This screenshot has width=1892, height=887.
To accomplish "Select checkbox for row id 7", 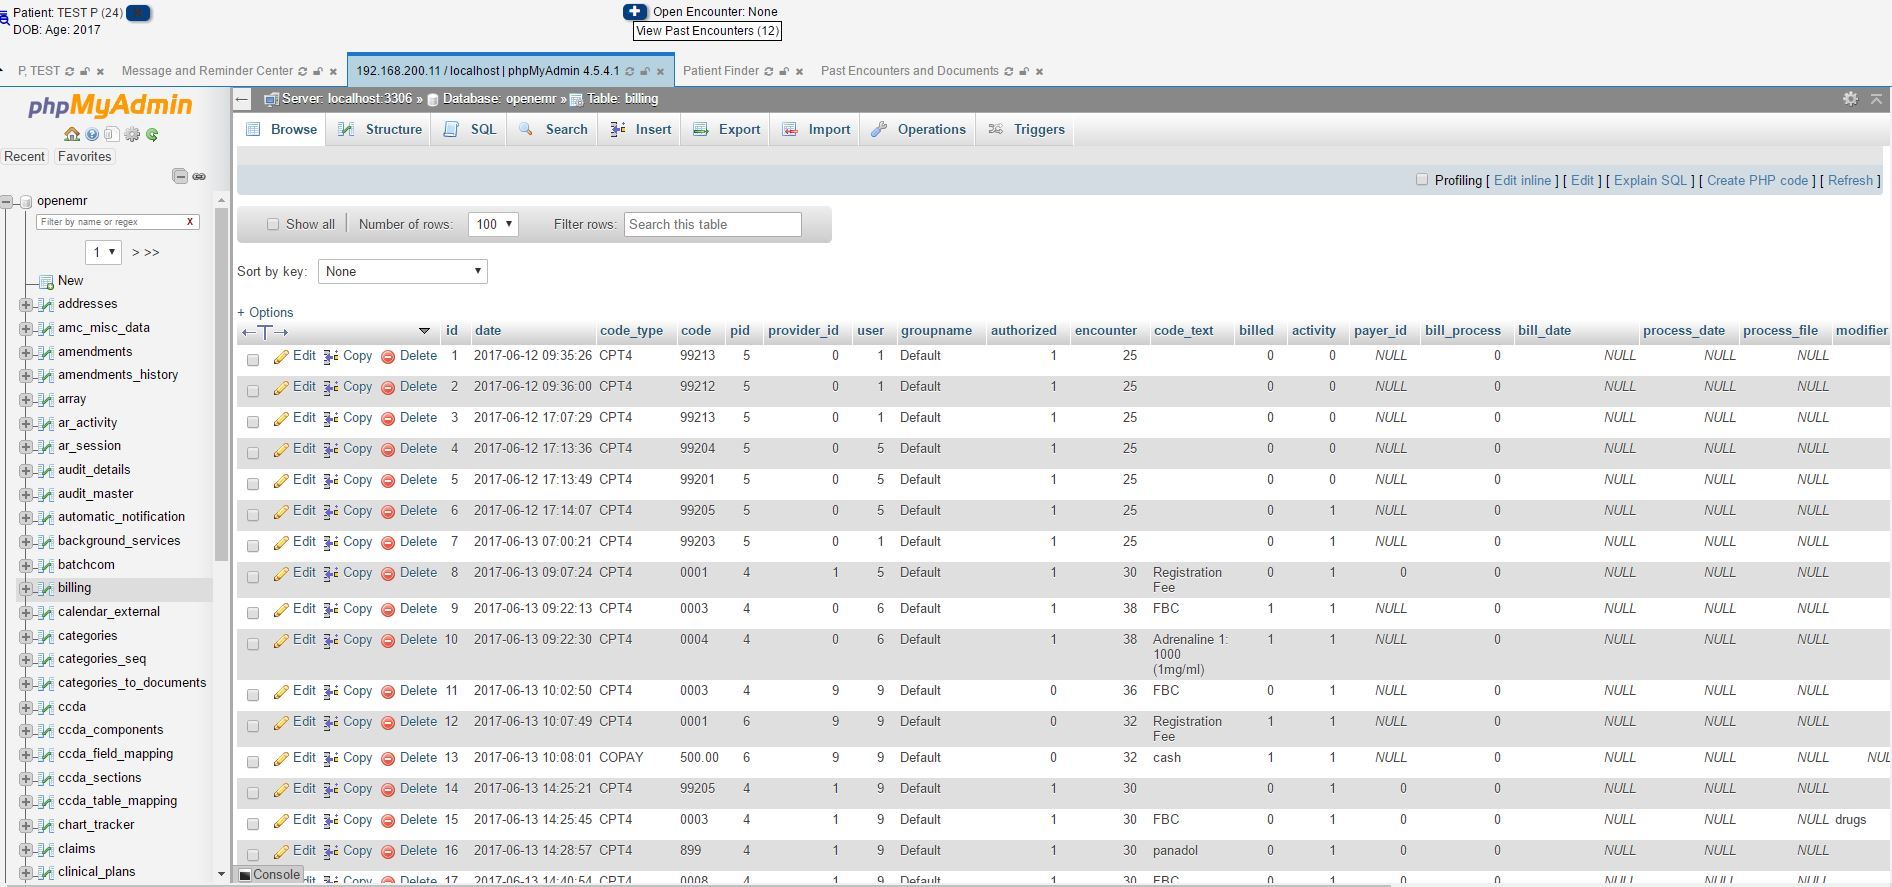I will tap(253, 546).
